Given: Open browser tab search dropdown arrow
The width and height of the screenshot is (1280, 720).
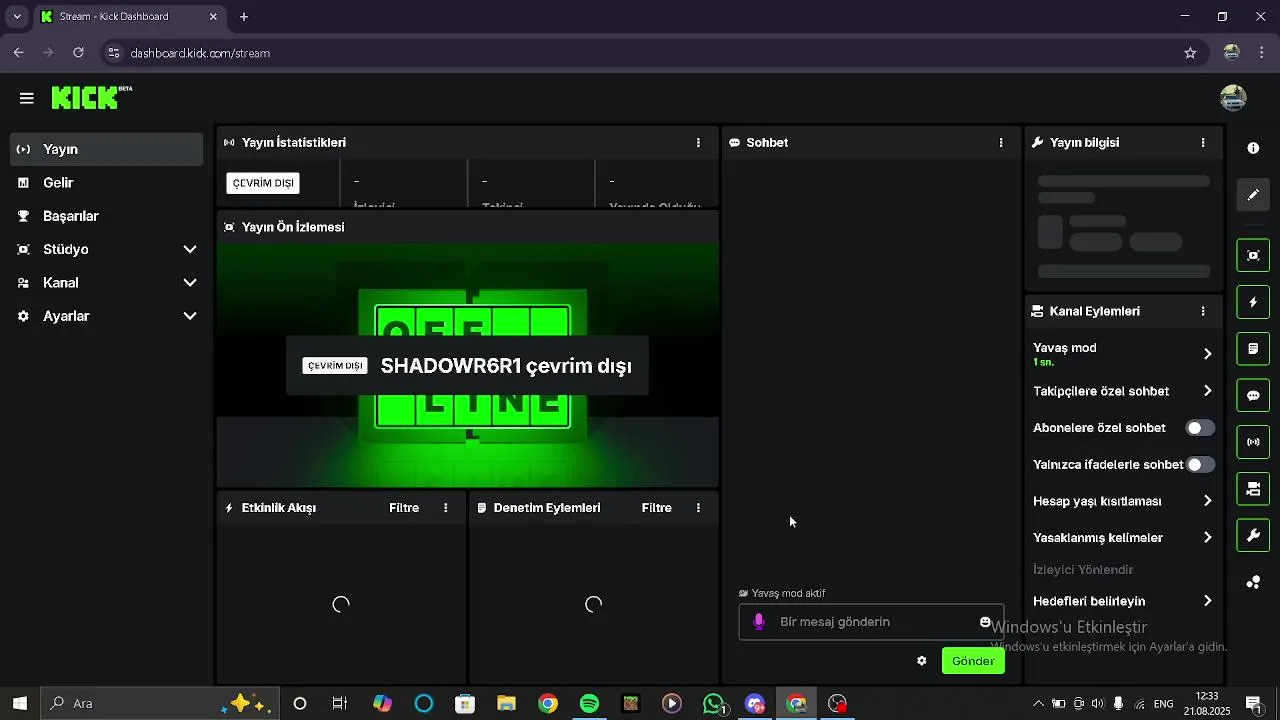Looking at the screenshot, I should (17, 17).
